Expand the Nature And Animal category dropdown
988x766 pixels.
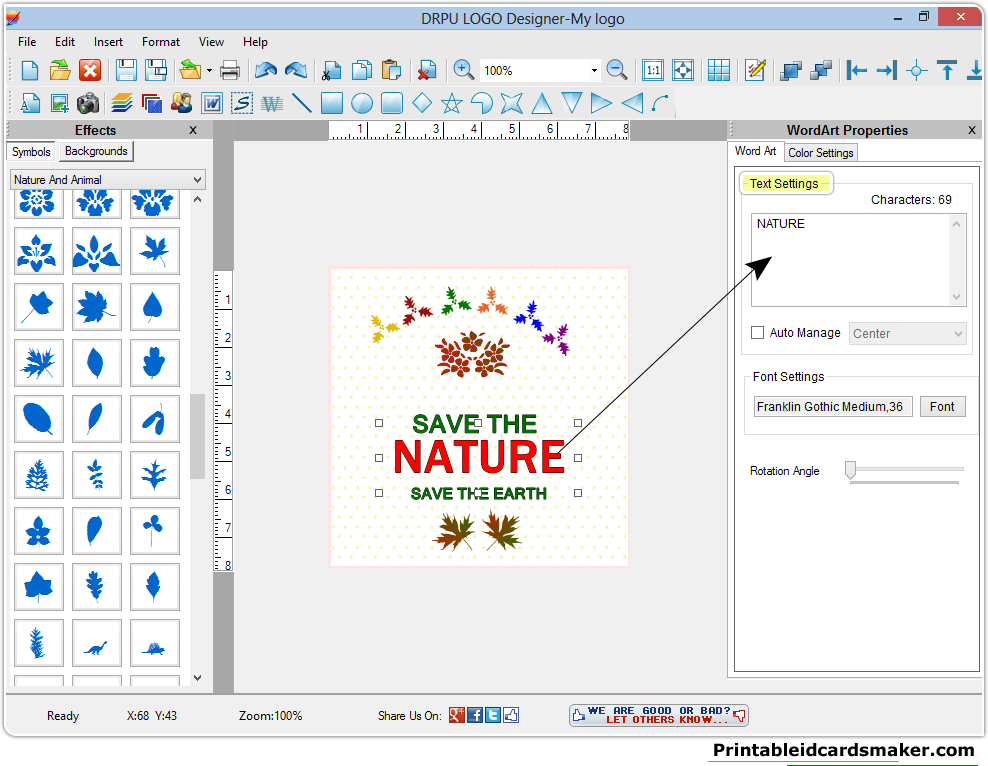(x=197, y=180)
